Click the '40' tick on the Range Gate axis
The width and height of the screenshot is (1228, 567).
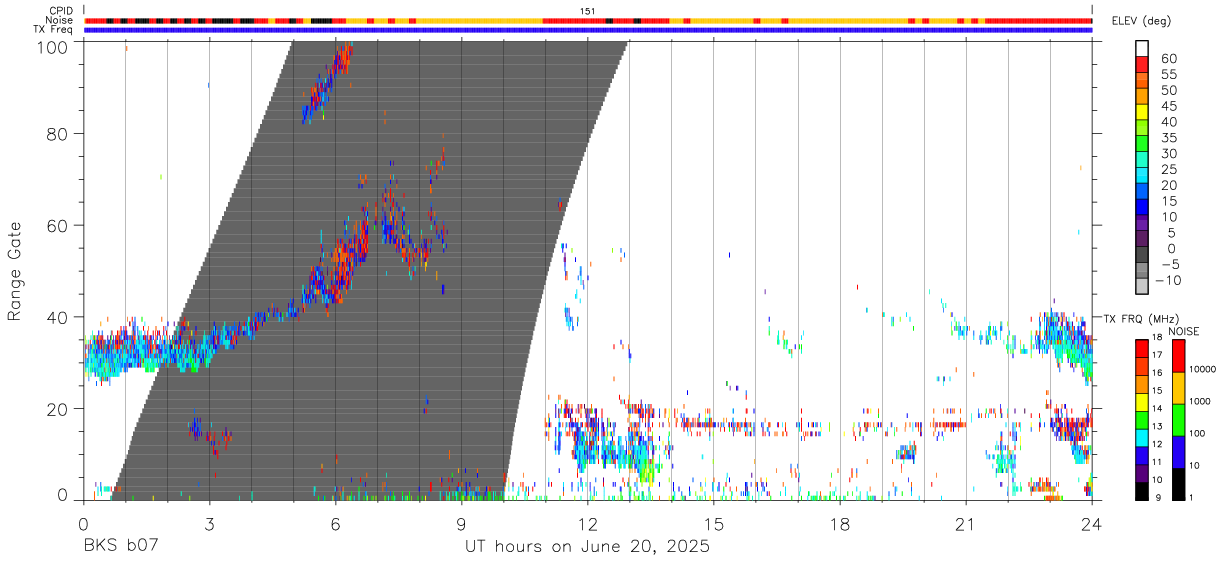coord(59,317)
